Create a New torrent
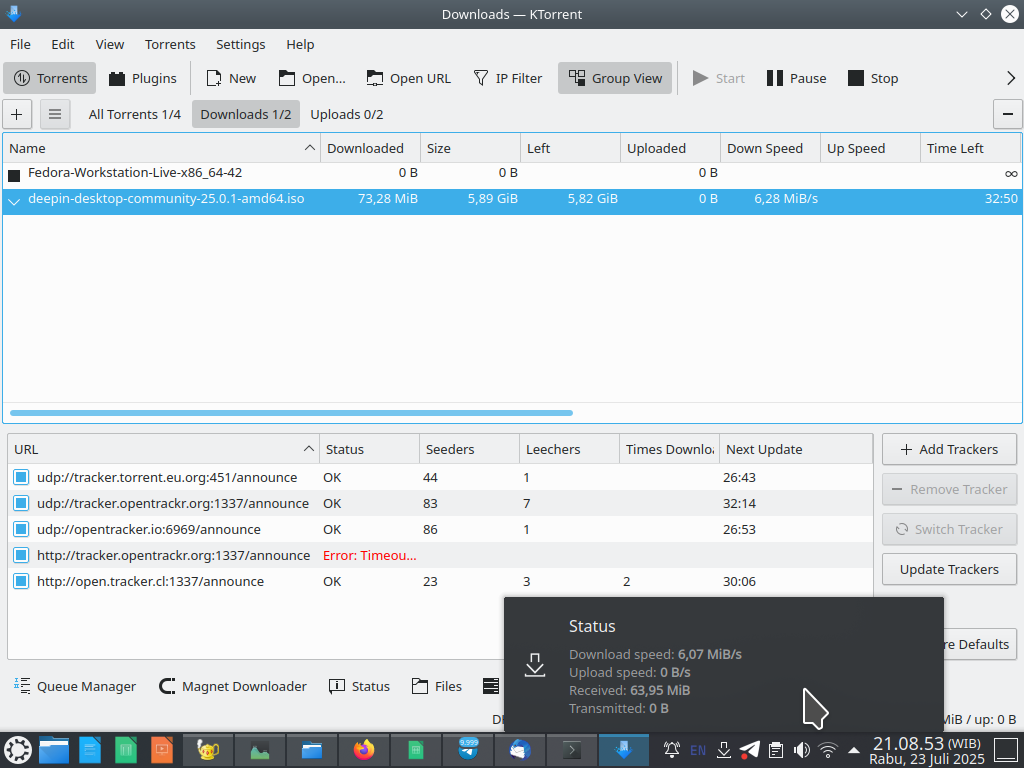This screenshot has height=768, width=1024. tap(231, 78)
